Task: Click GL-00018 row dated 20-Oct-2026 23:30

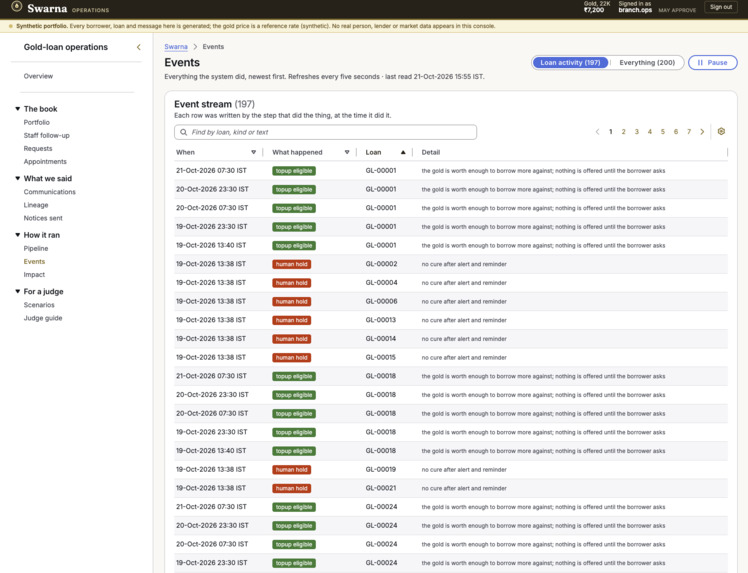Action: point(451,395)
